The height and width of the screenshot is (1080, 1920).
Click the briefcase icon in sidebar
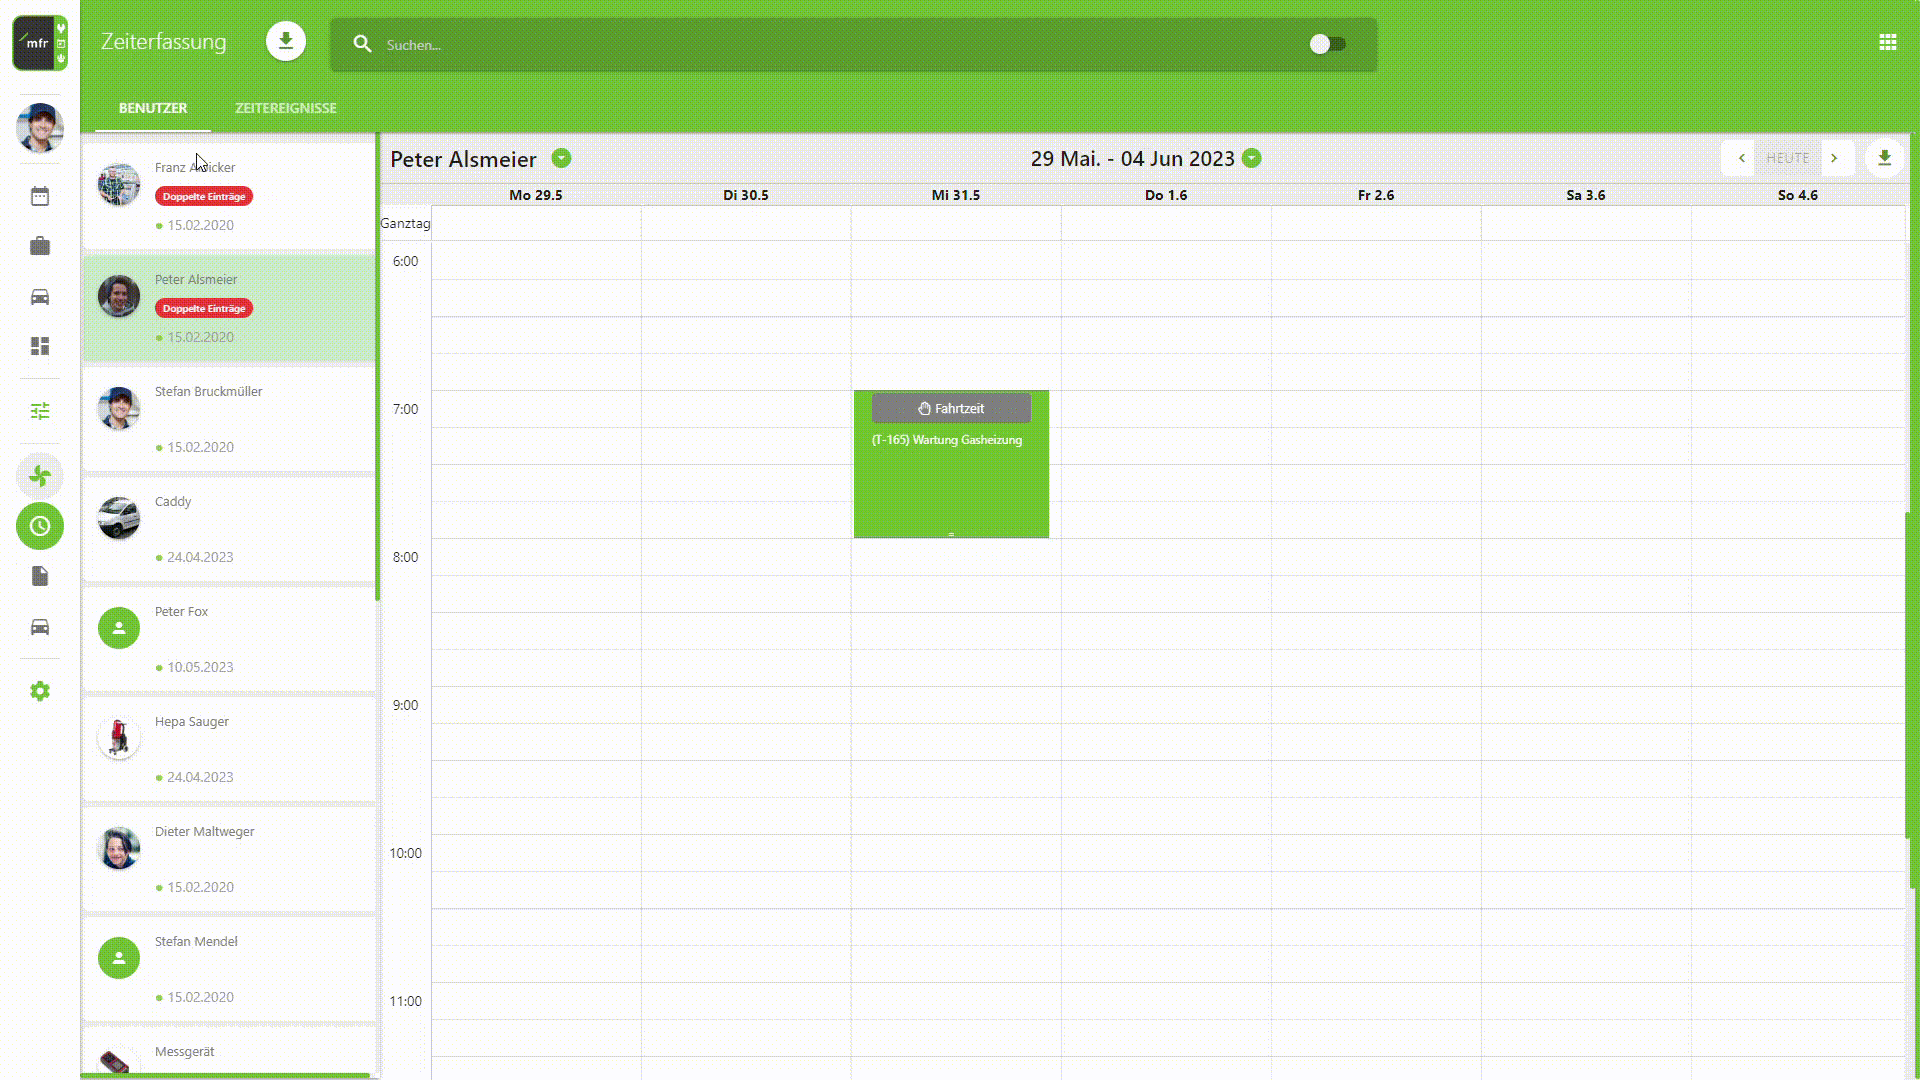(40, 246)
